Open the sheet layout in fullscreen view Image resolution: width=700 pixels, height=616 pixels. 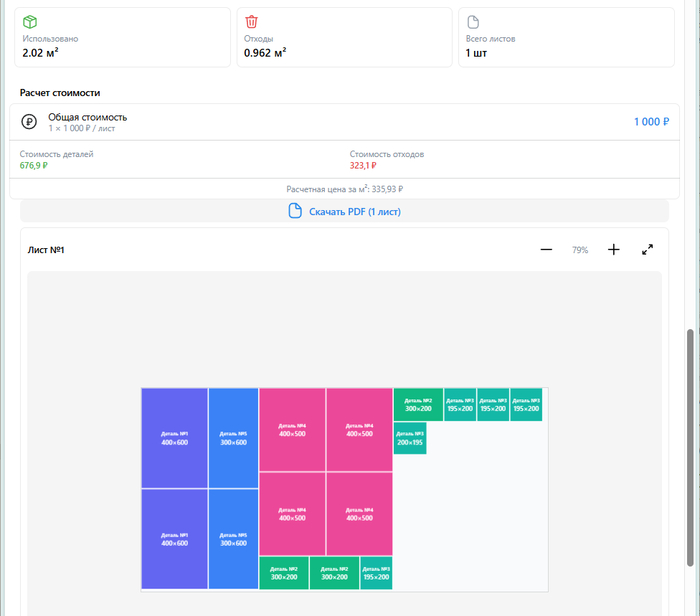(647, 250)
